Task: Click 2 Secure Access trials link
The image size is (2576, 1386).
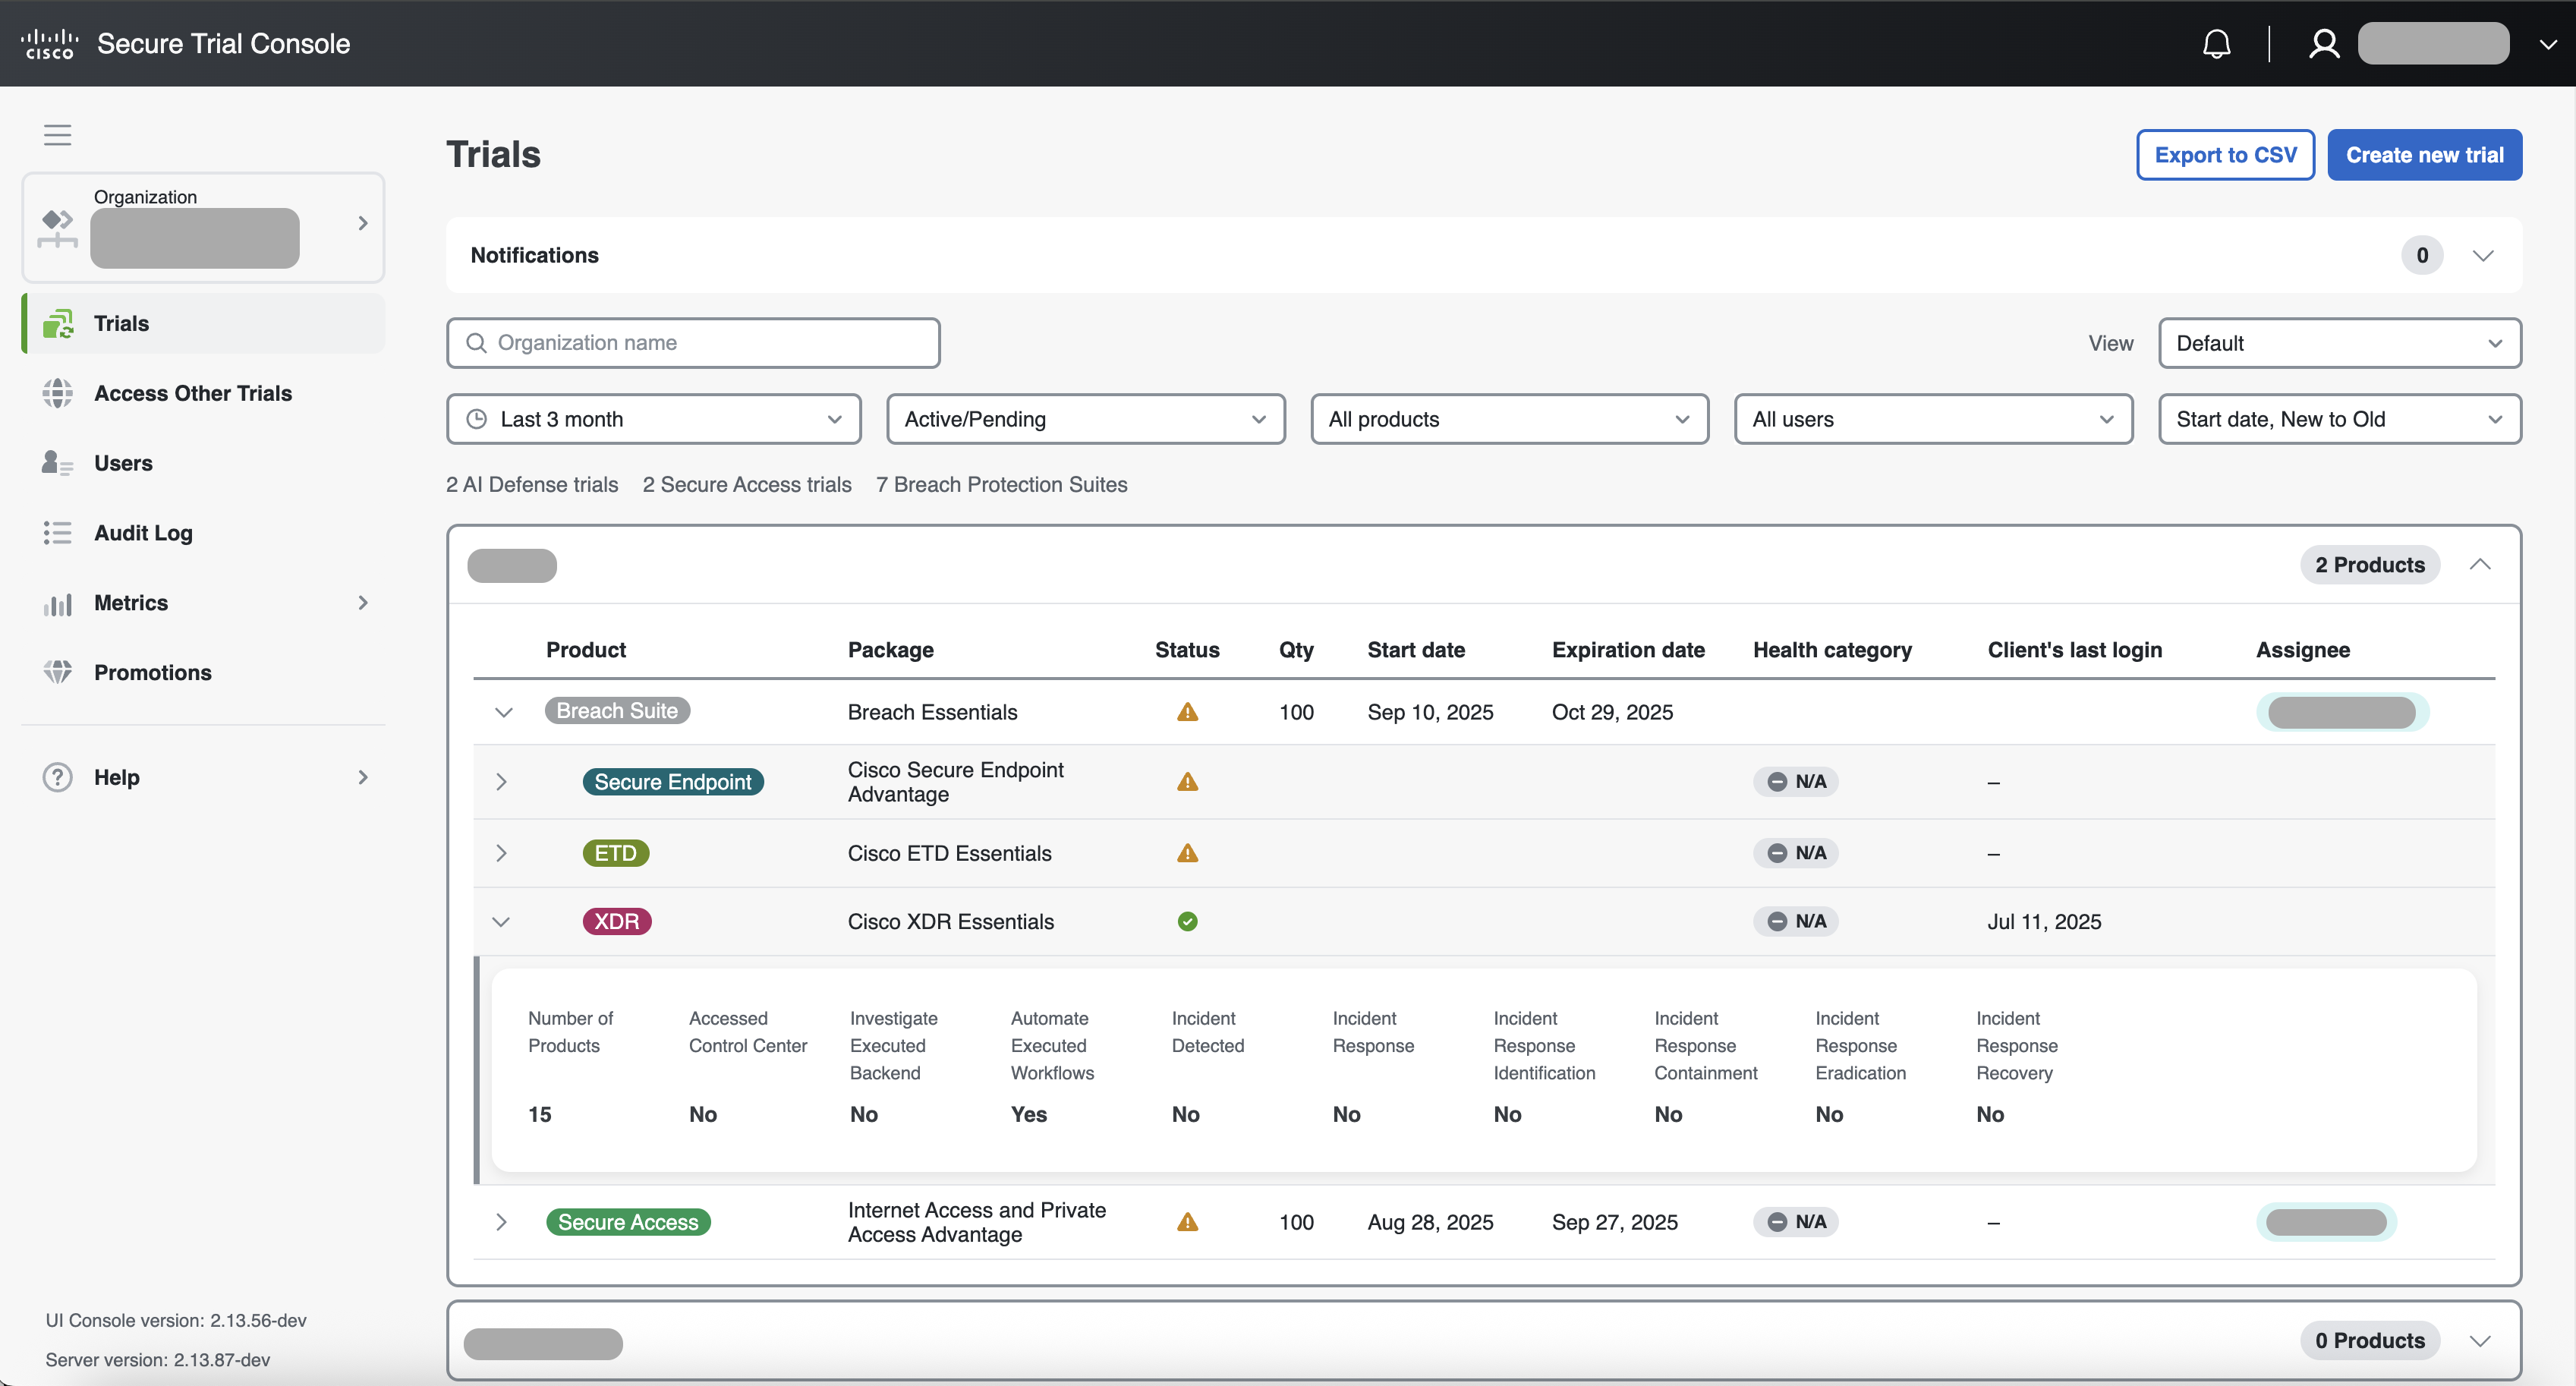Action: (x=747, y=485)
